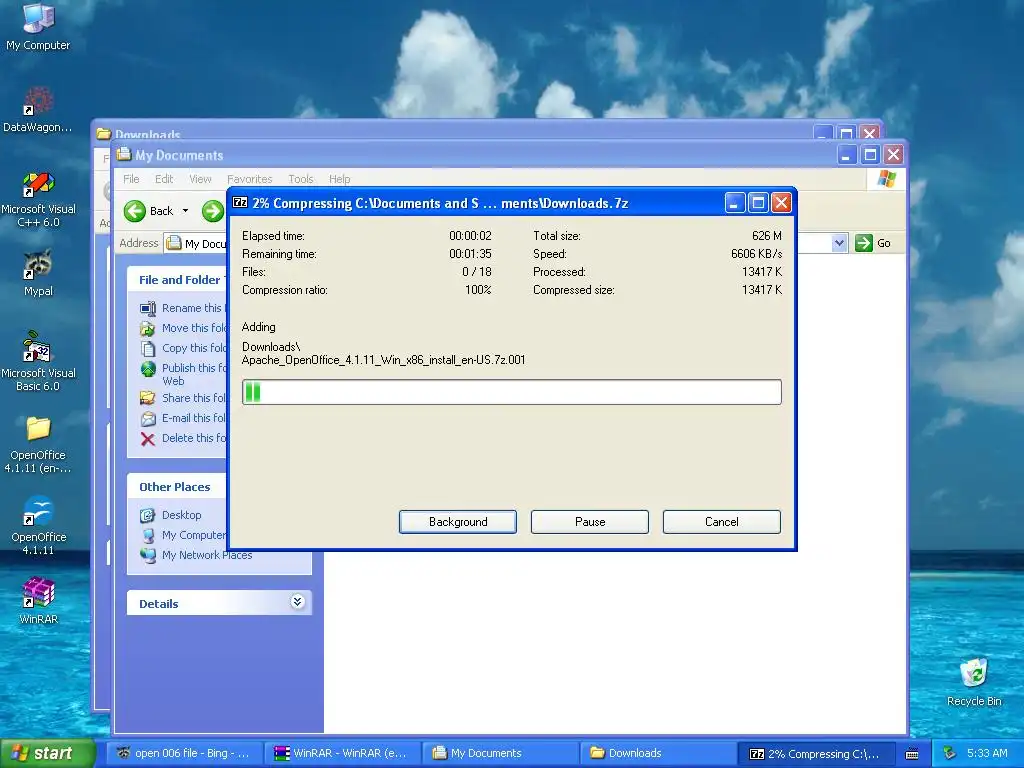Open Favorites menu in My Documents
The height and width of the screenshot is (768, 1024).
click(x=249, y=179)
